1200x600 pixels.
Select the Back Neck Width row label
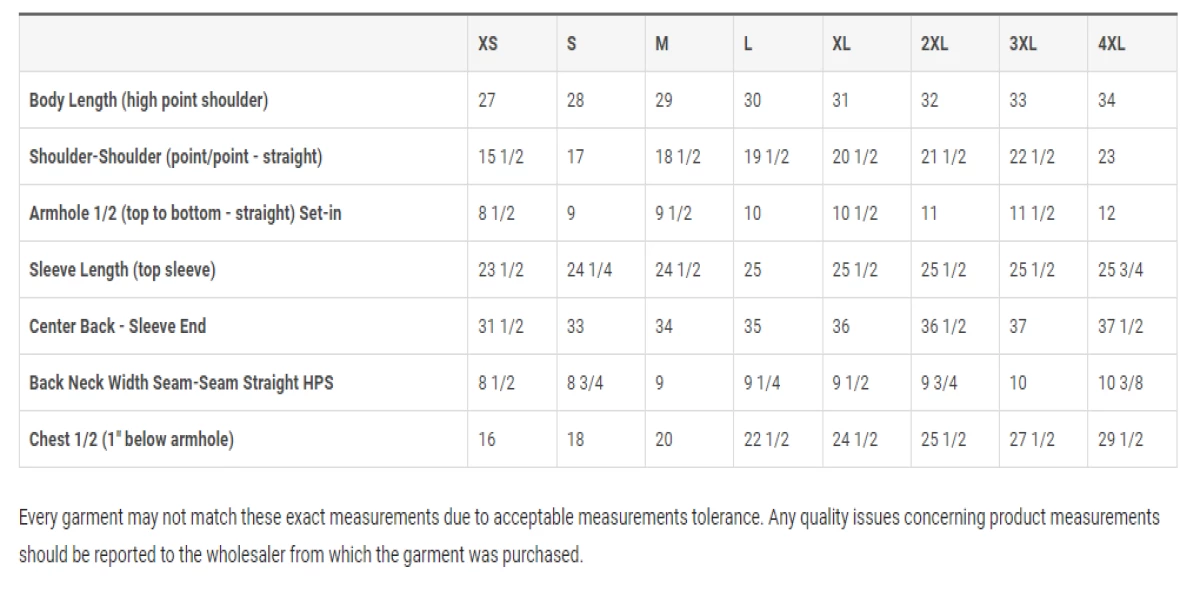[181, 383]
